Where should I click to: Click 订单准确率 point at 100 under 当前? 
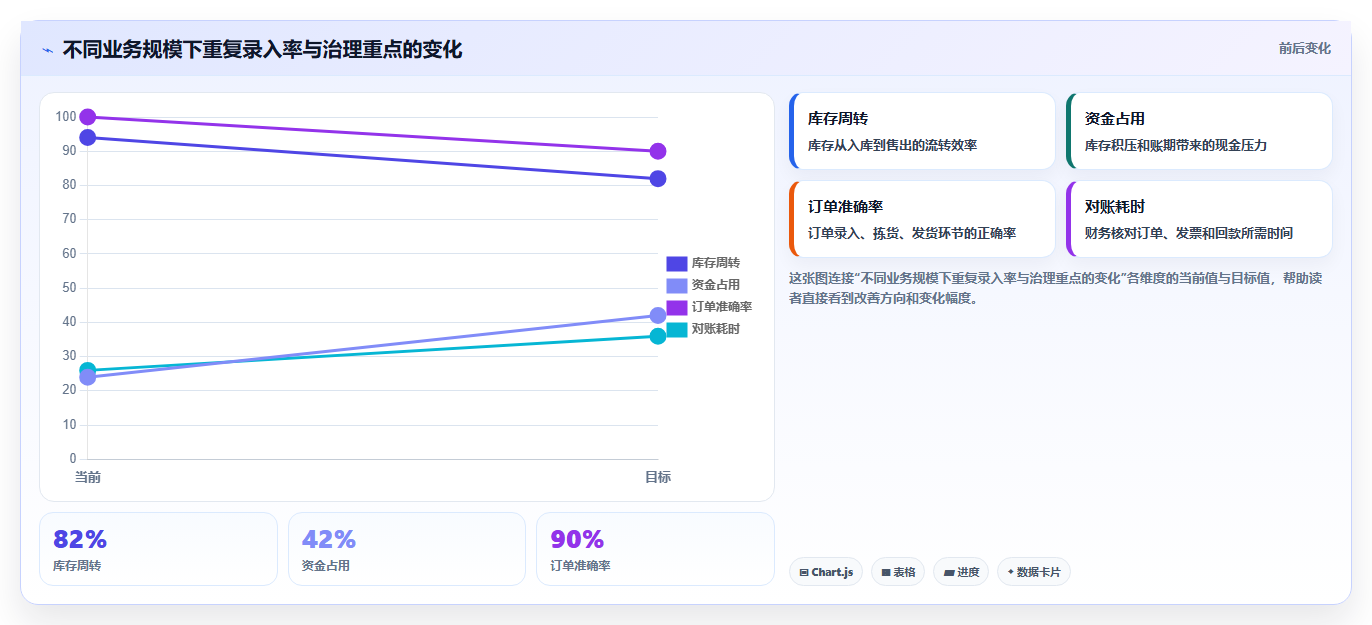[88, 117]
